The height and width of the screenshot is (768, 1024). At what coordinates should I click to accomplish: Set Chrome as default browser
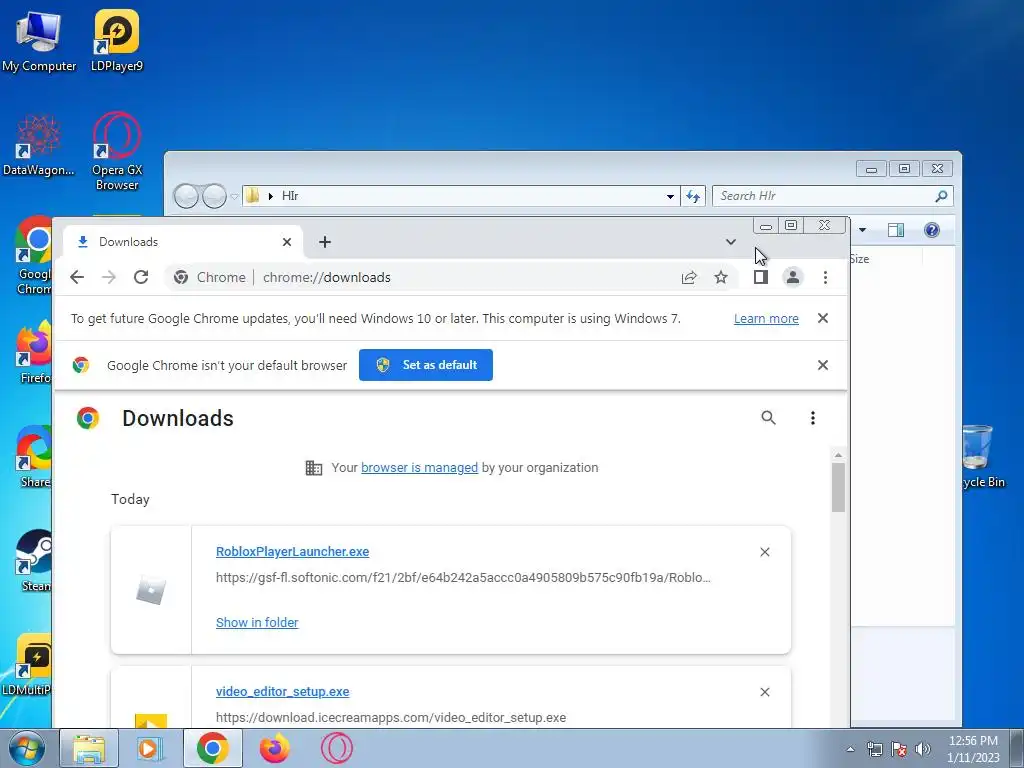coord(426,365)
